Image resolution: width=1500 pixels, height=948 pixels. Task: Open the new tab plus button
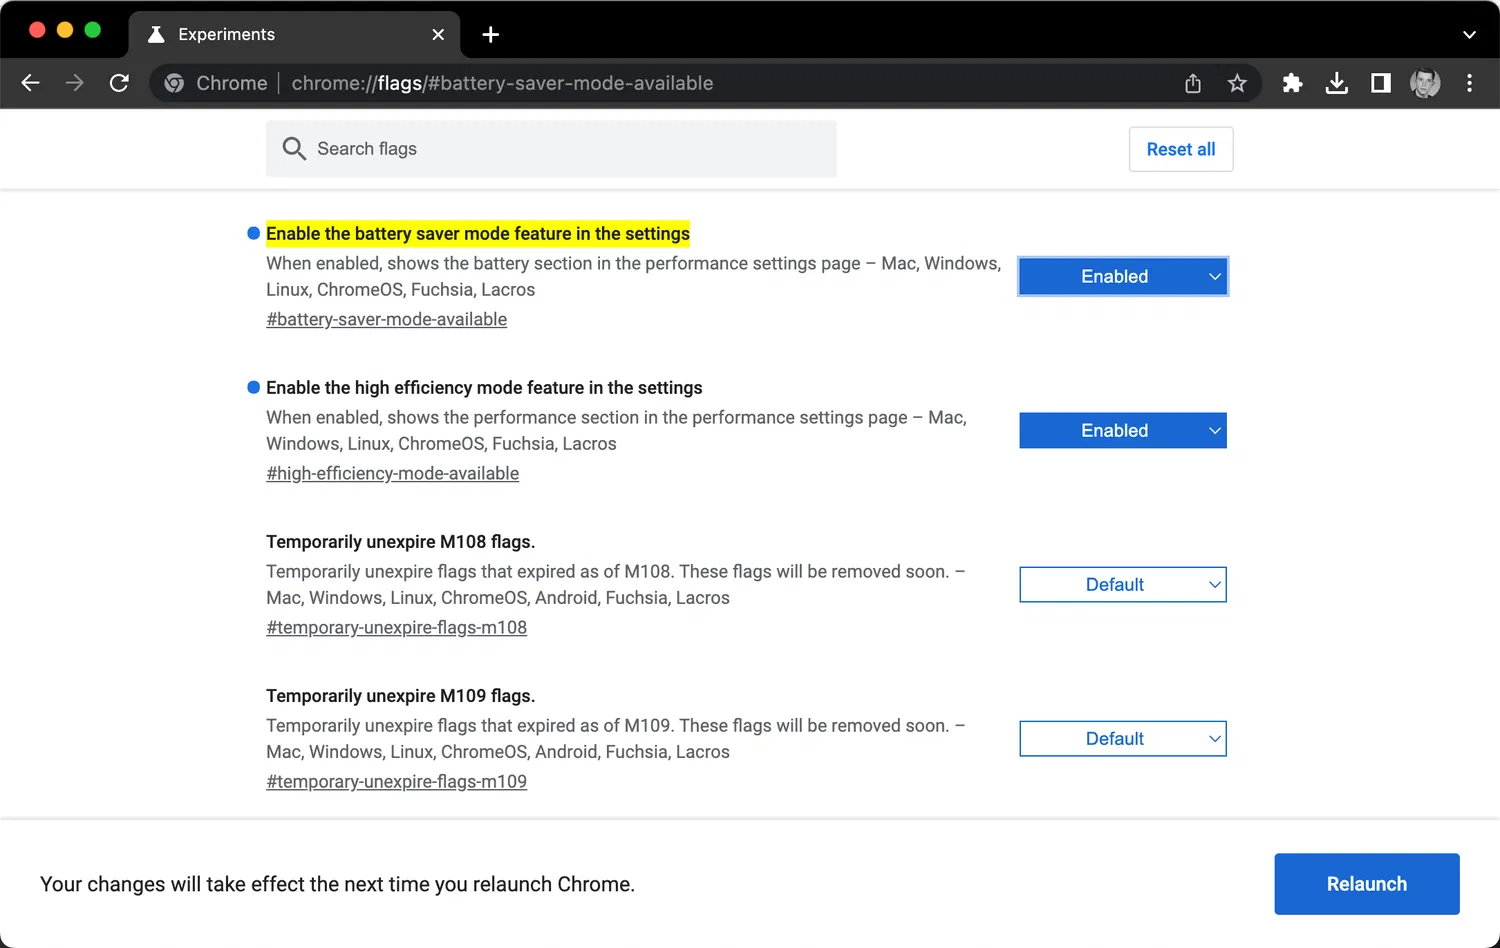490,35
